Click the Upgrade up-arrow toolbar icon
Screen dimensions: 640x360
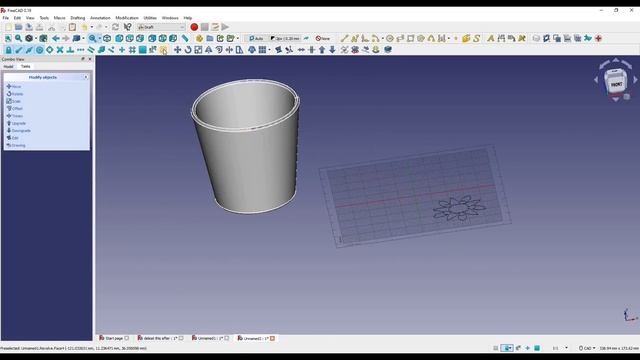coord(322,50)
